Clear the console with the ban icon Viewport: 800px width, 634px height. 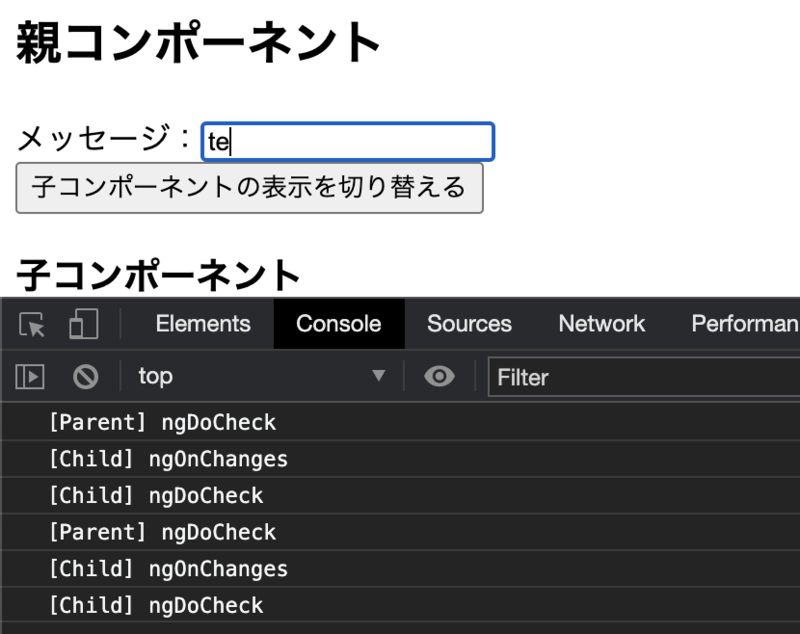(85, 377)
